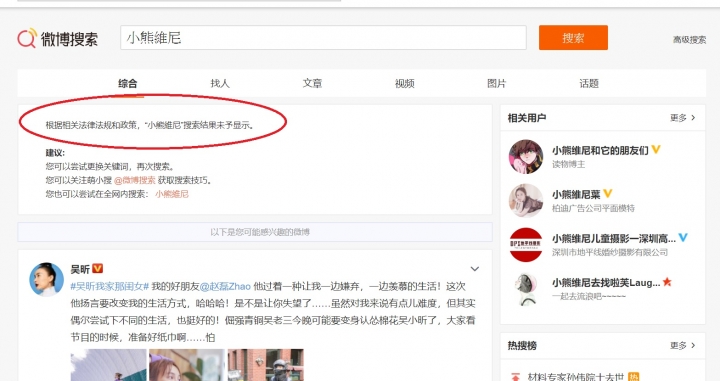The image size is (720, 381).
Task: Click red star badge beside 小熊维尼去找啦芙
Action: [x=667, y=282]
